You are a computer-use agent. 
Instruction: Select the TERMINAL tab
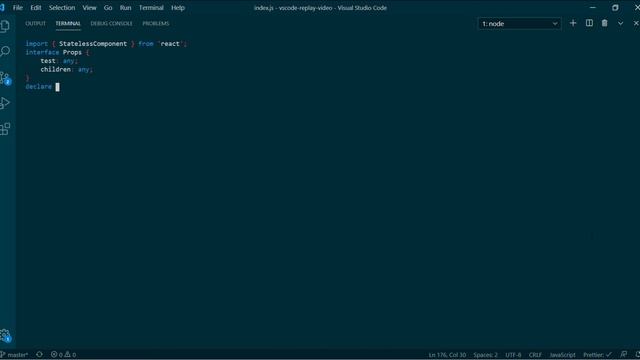click(68, 24)
